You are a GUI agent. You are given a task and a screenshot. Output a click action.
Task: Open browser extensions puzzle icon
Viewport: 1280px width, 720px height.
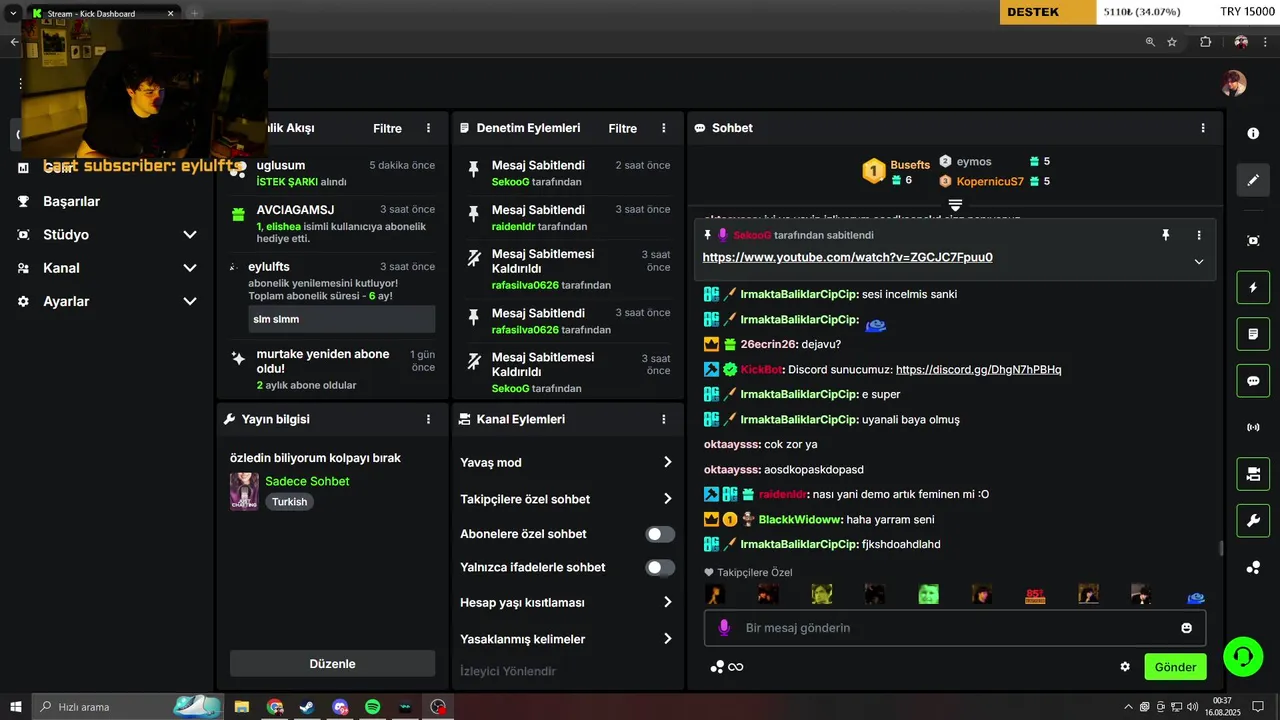[1205, 42]
